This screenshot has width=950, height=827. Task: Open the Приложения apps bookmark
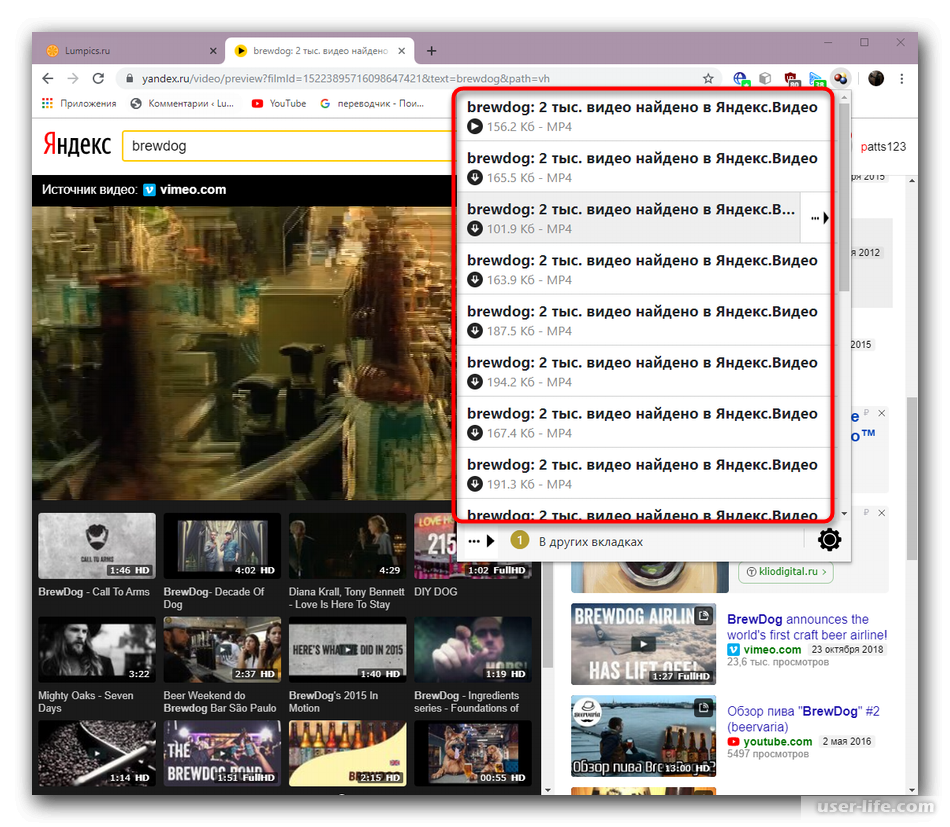tap(79, 104)
